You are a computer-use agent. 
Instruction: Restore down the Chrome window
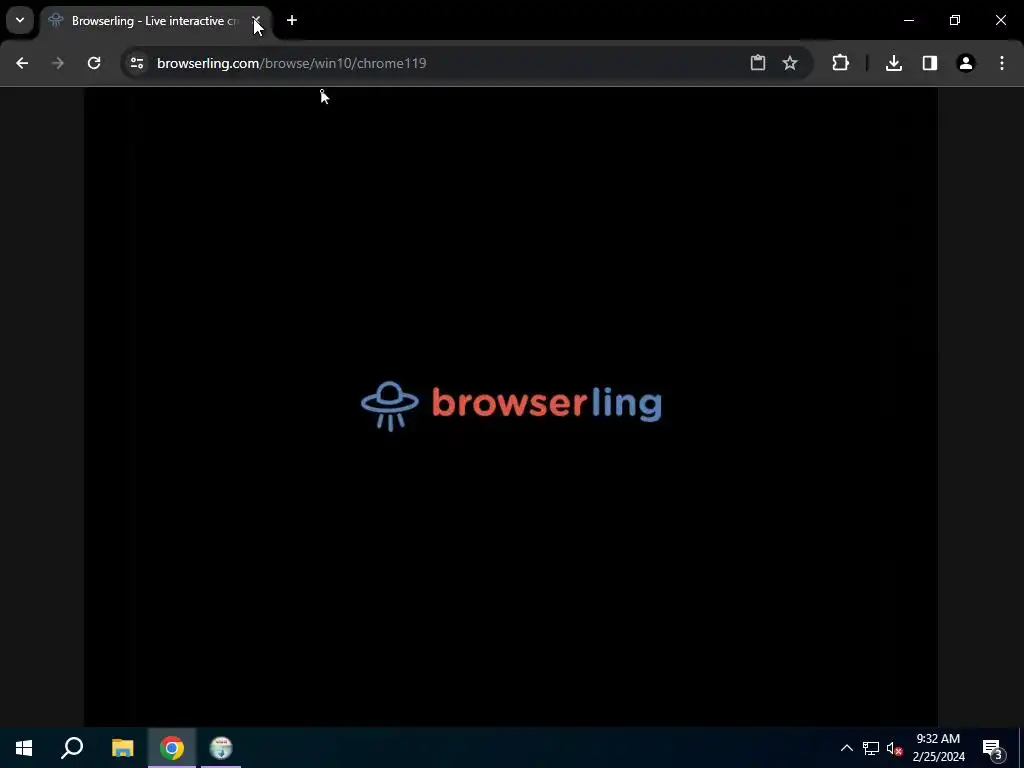tap(955, 20)
